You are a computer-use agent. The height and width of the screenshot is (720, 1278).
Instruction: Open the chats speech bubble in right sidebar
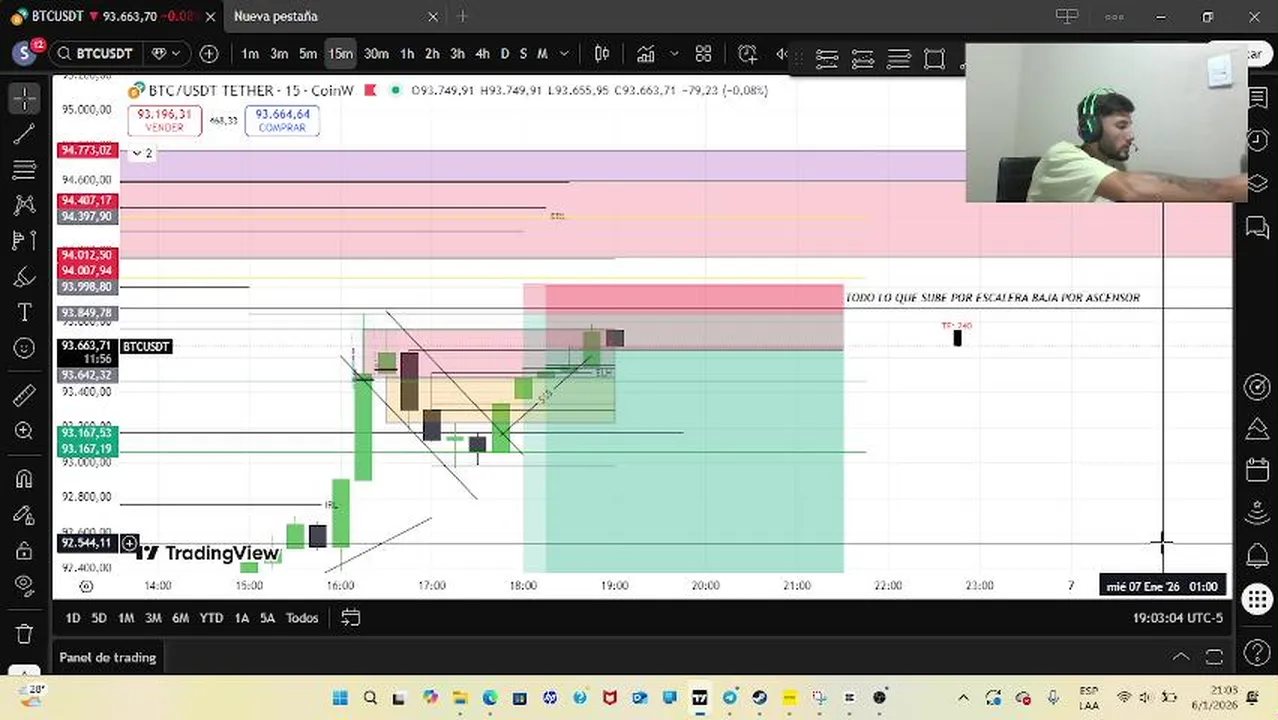1257,229
